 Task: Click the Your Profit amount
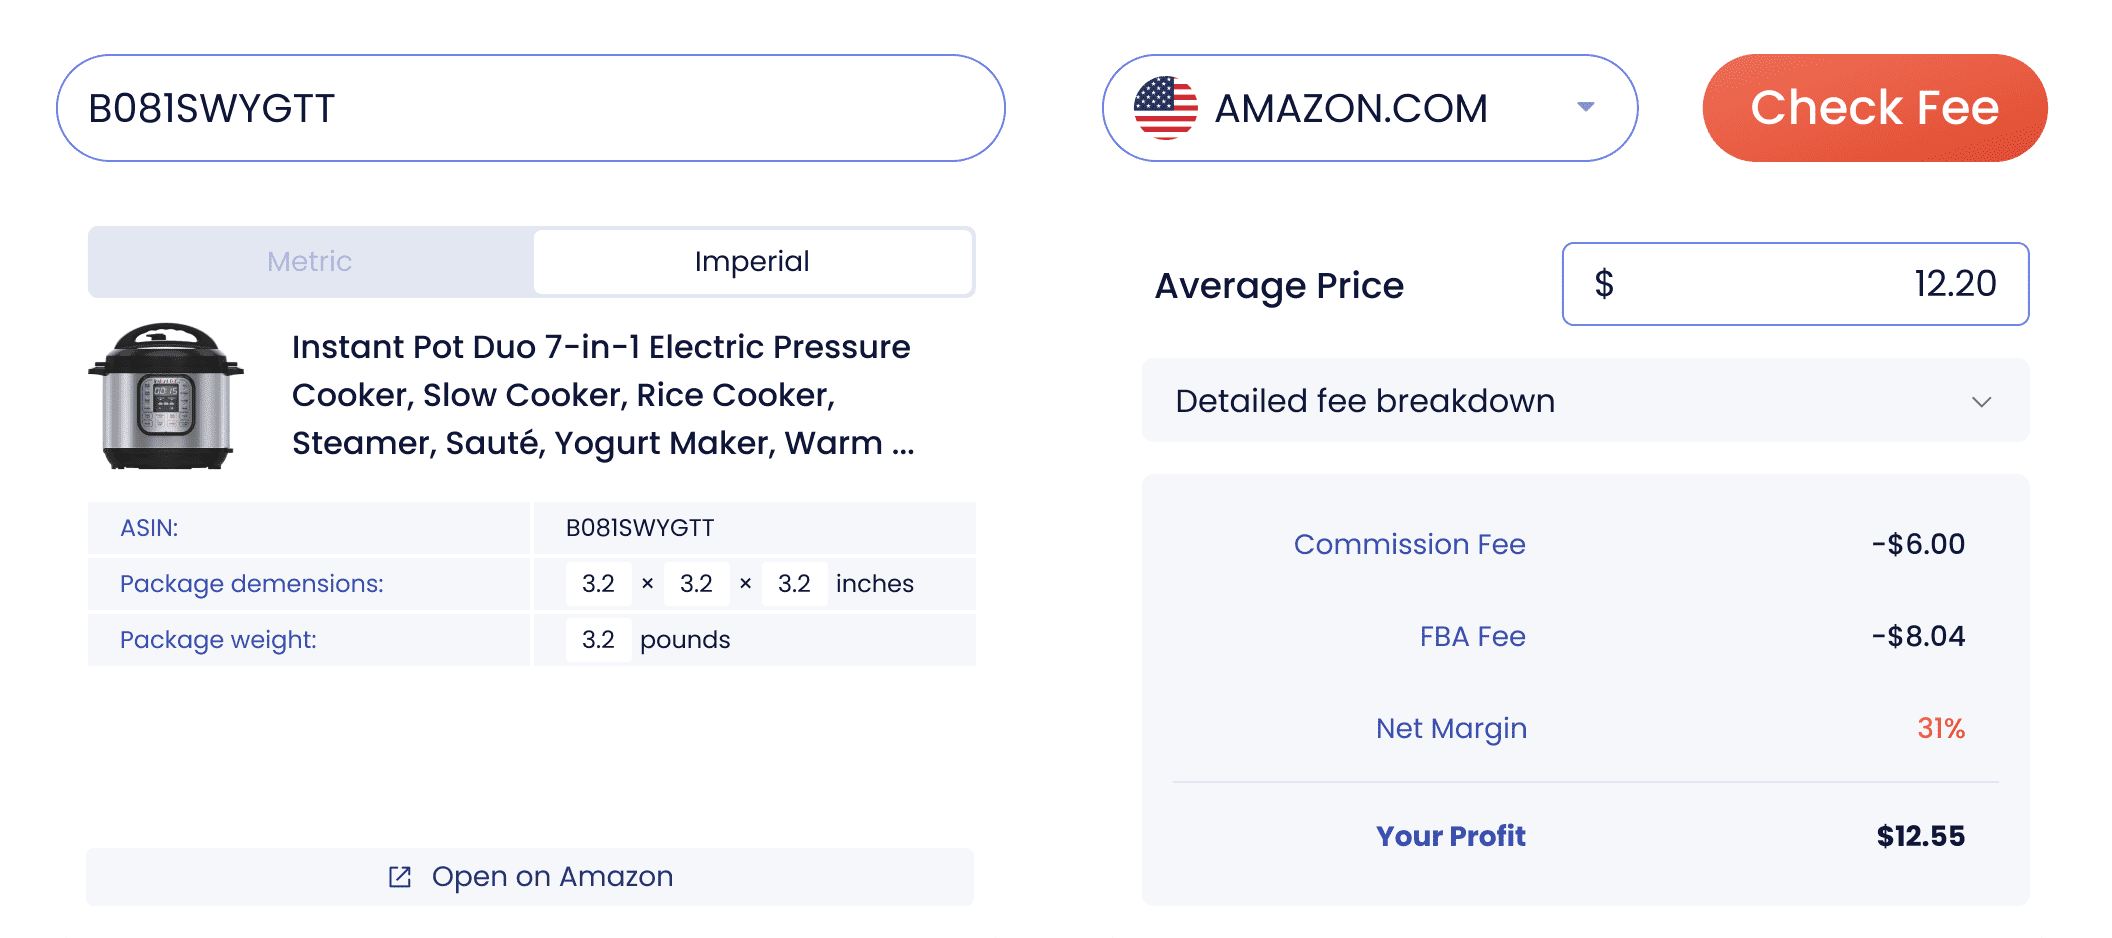[1919, 836]
